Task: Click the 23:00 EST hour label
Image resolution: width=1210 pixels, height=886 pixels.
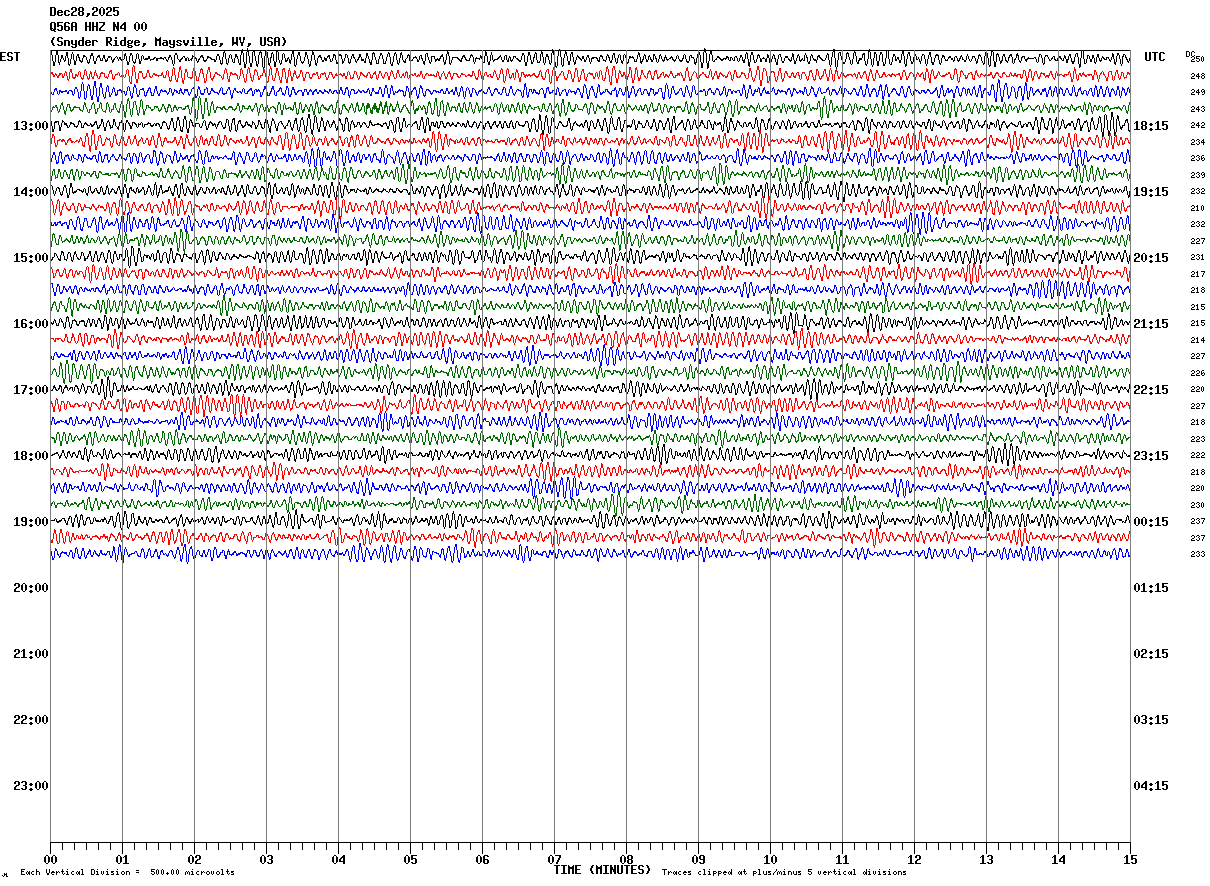Action: tap(31, 786)
